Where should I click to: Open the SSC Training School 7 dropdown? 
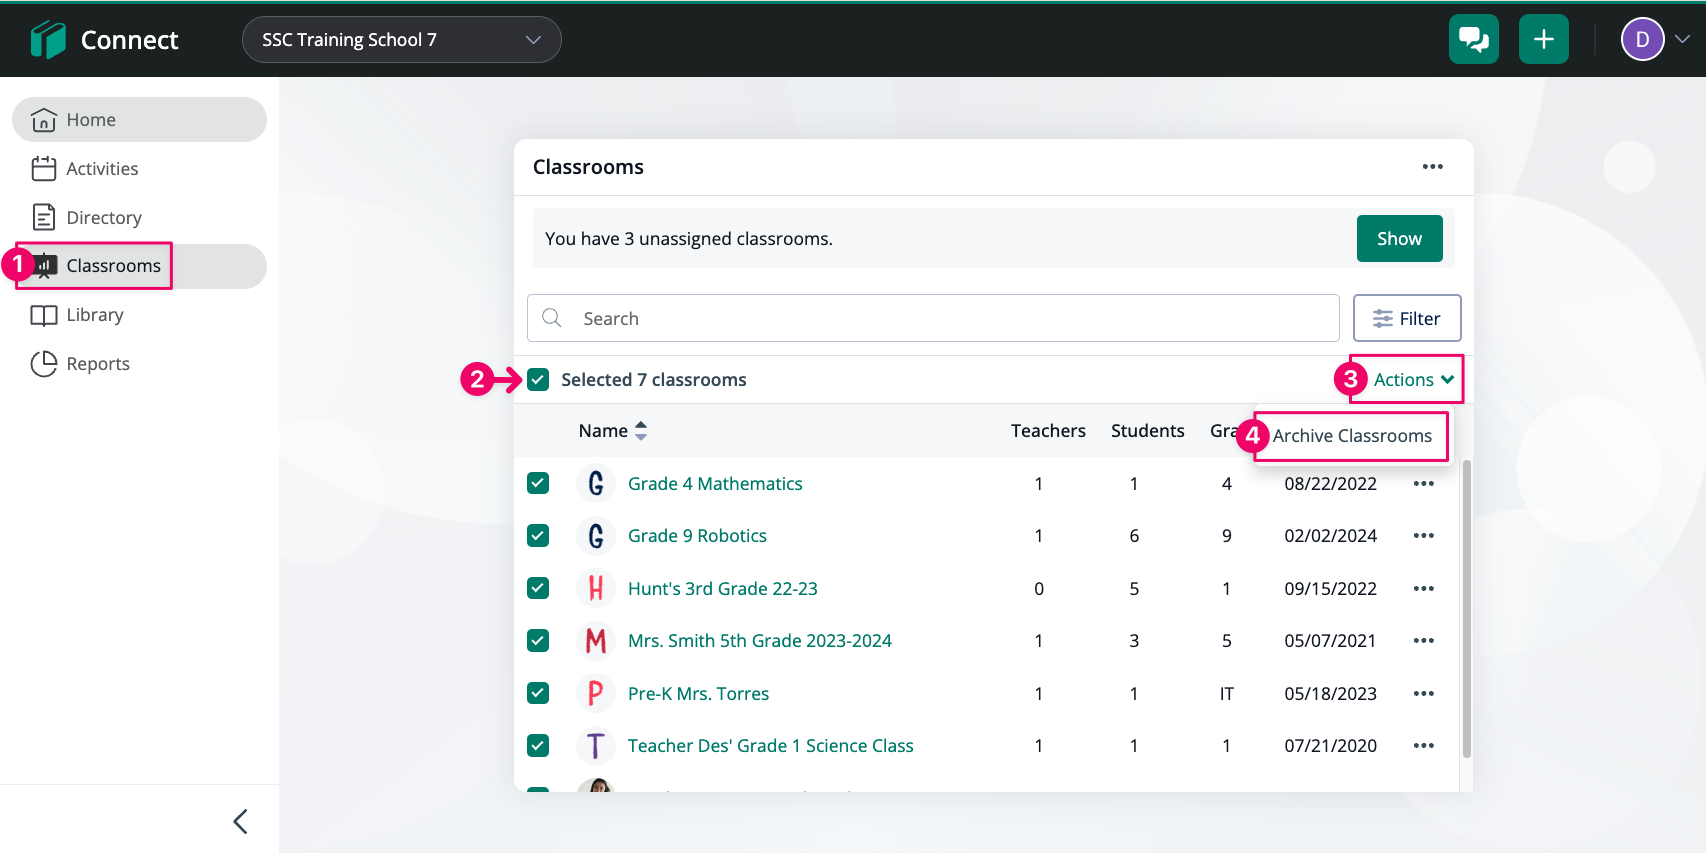point(402,40)
